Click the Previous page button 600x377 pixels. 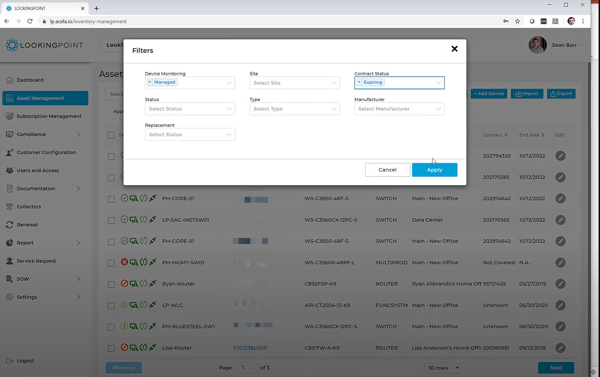(124, 368)
